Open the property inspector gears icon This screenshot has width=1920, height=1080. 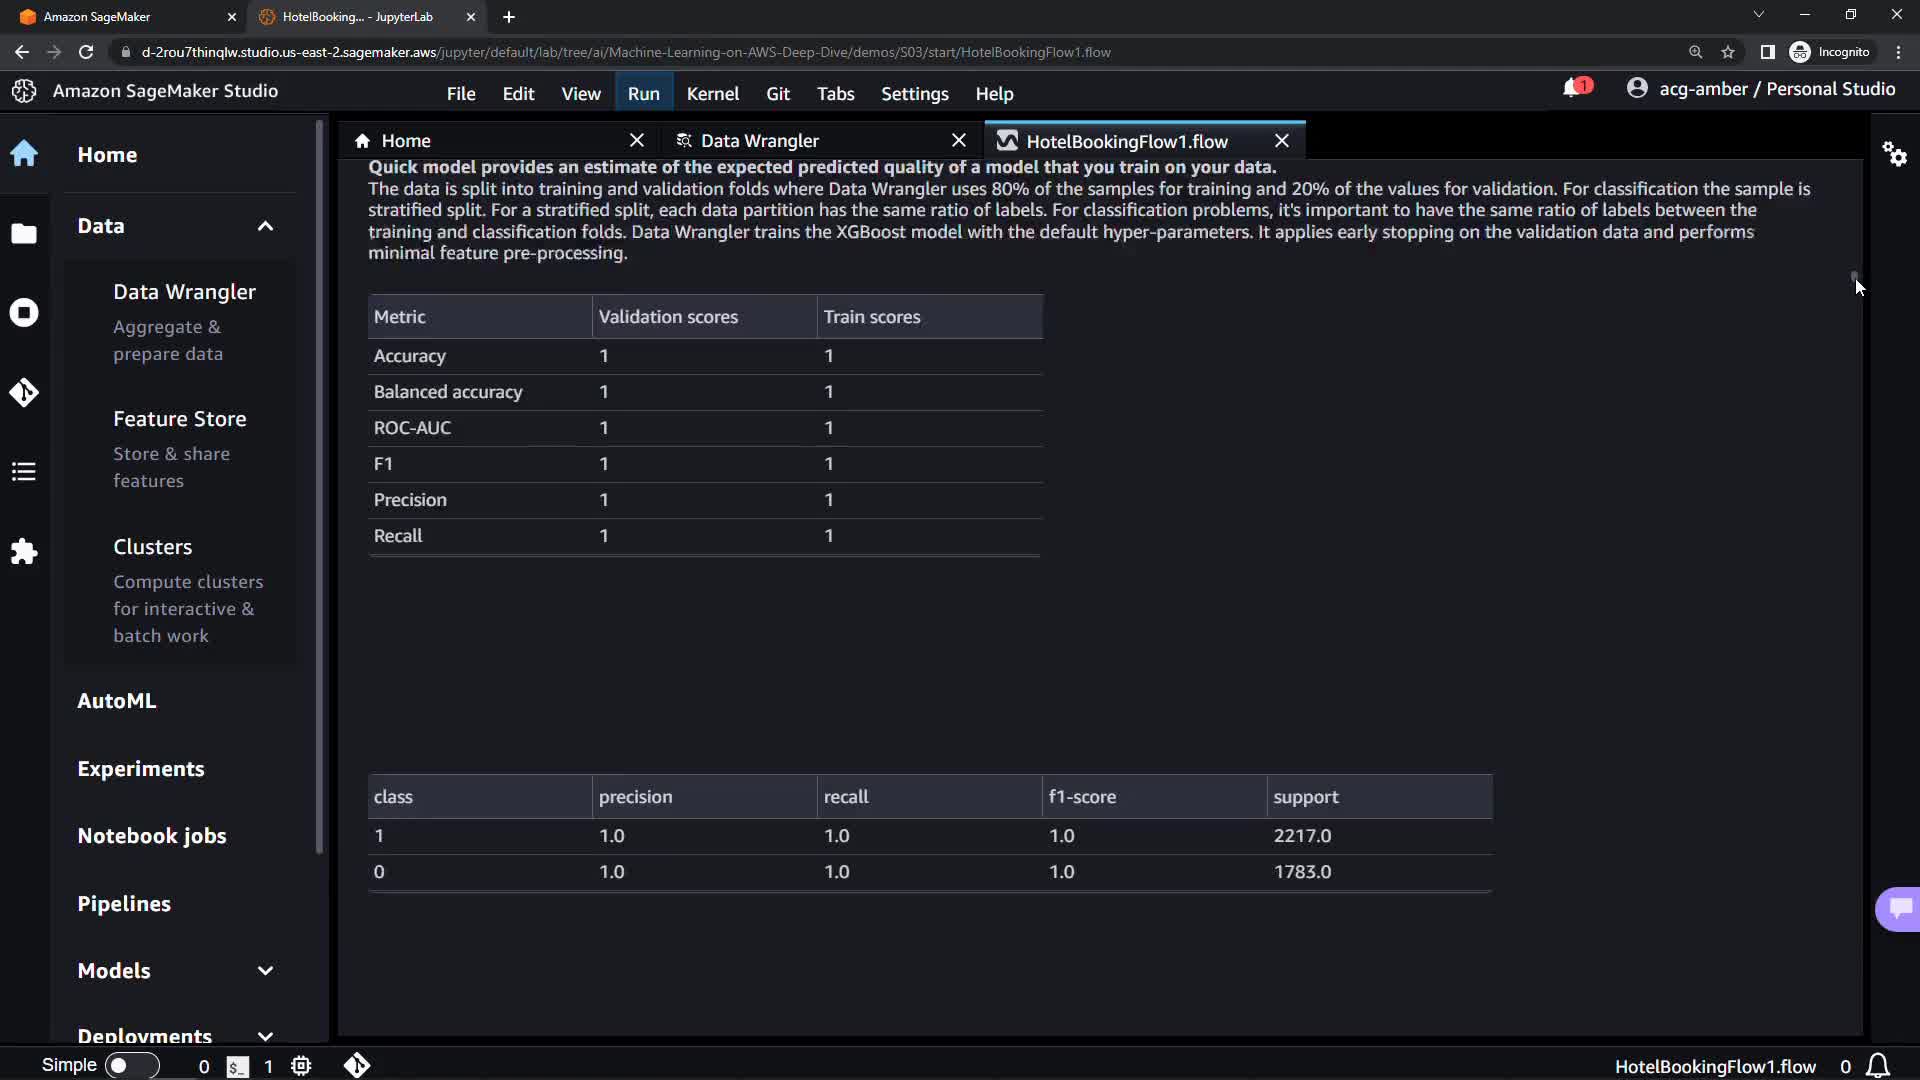pyautogui.click(x=1894, y=154)
